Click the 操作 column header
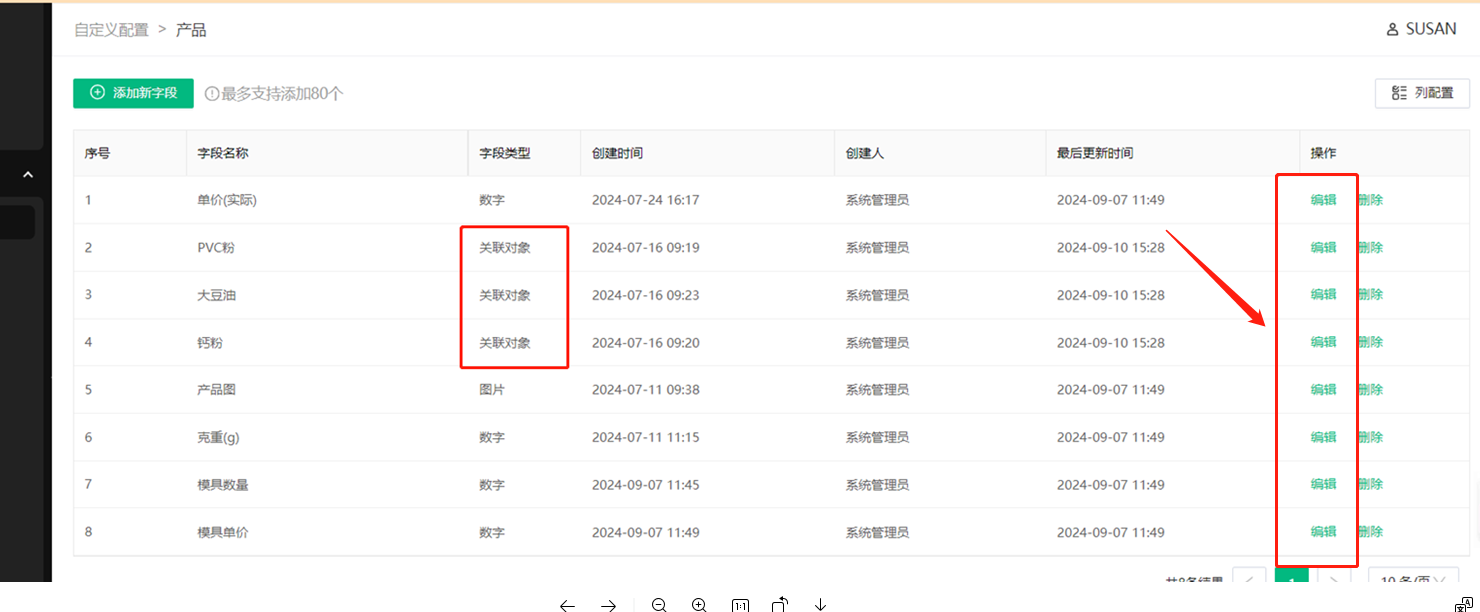Viewport: 1480px width, 612px height. [1323, 153]
